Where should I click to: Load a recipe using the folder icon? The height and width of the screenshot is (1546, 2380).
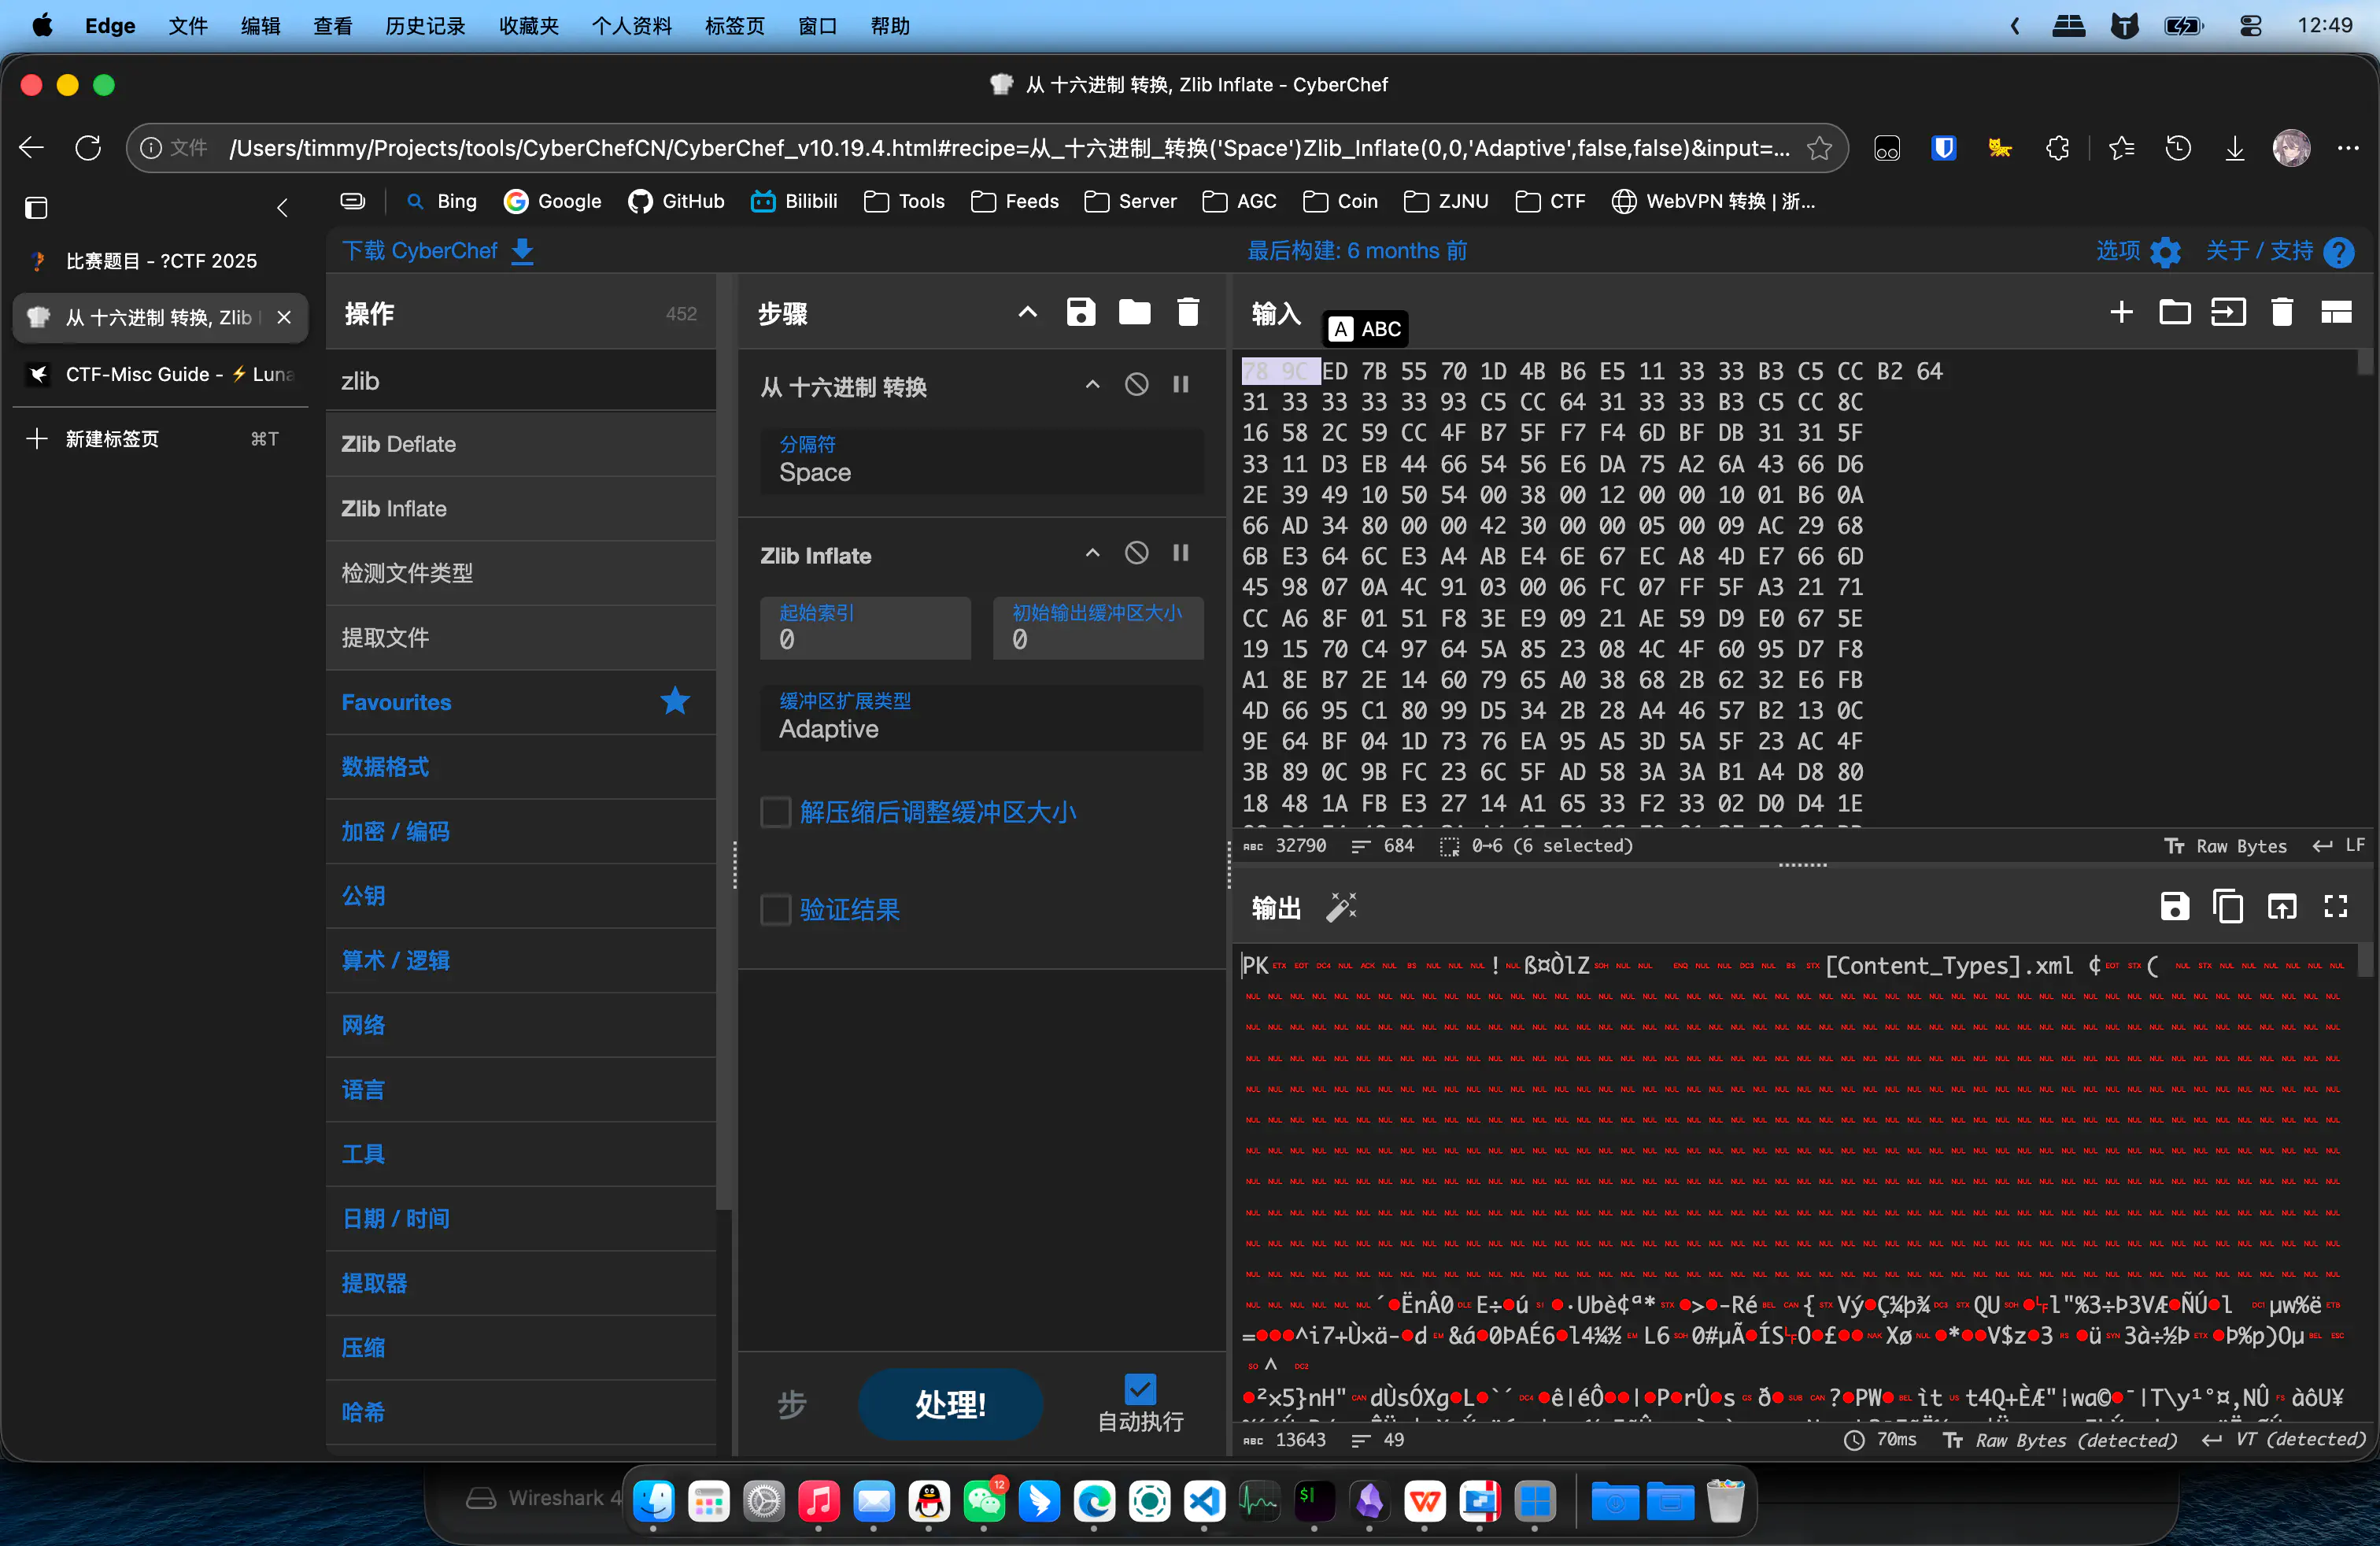click(x=1134, y=313)
